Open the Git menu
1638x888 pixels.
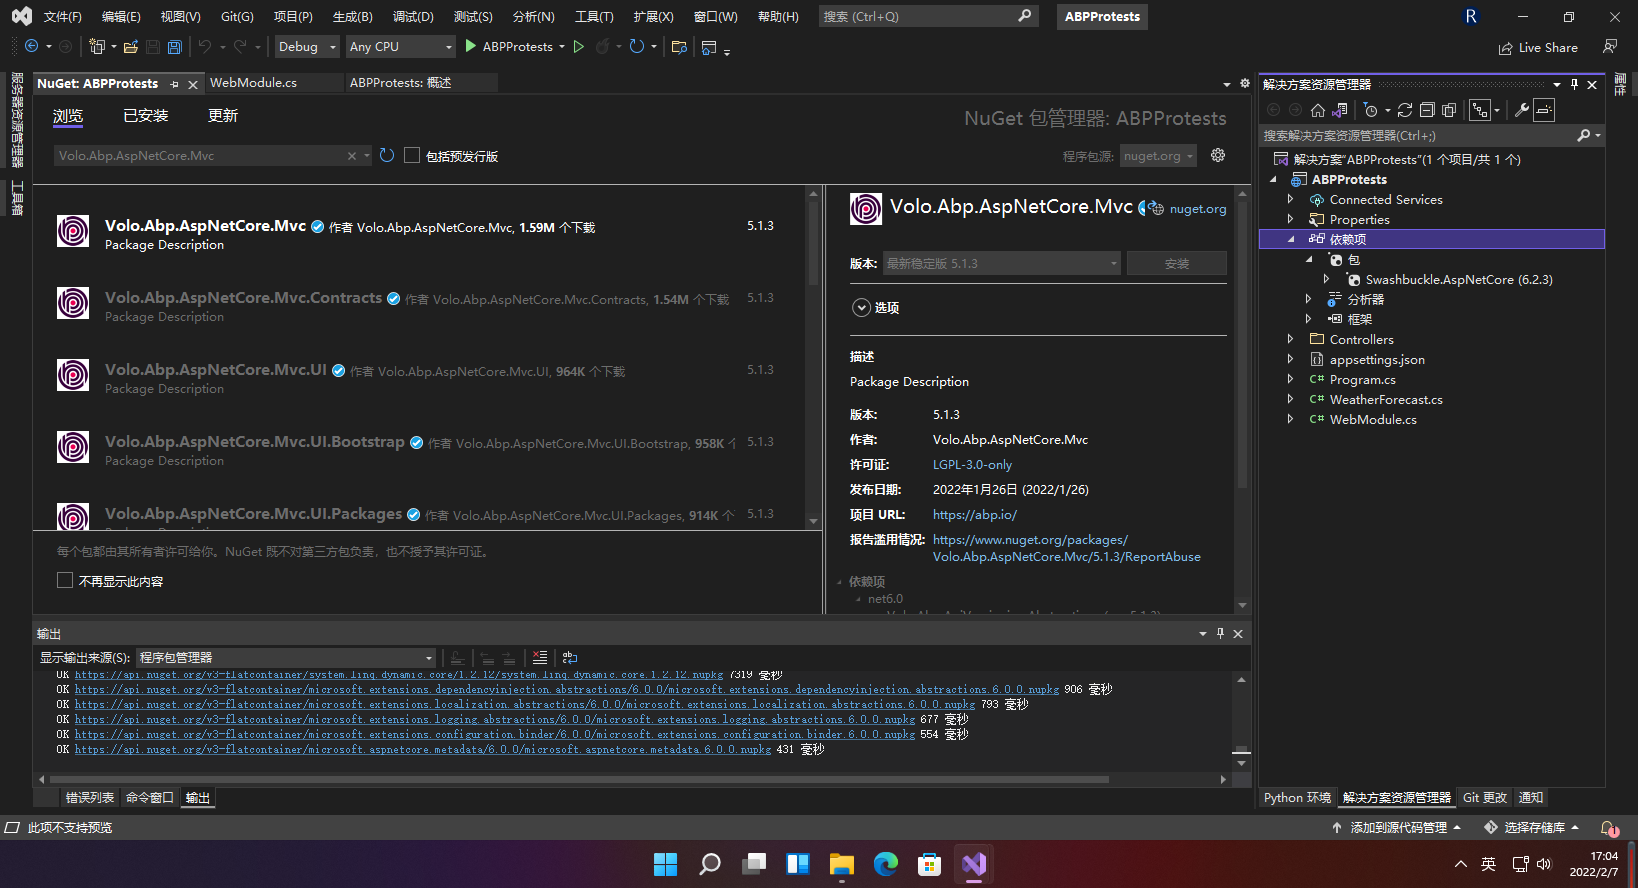pyautogui.click(x=237, y=17)
